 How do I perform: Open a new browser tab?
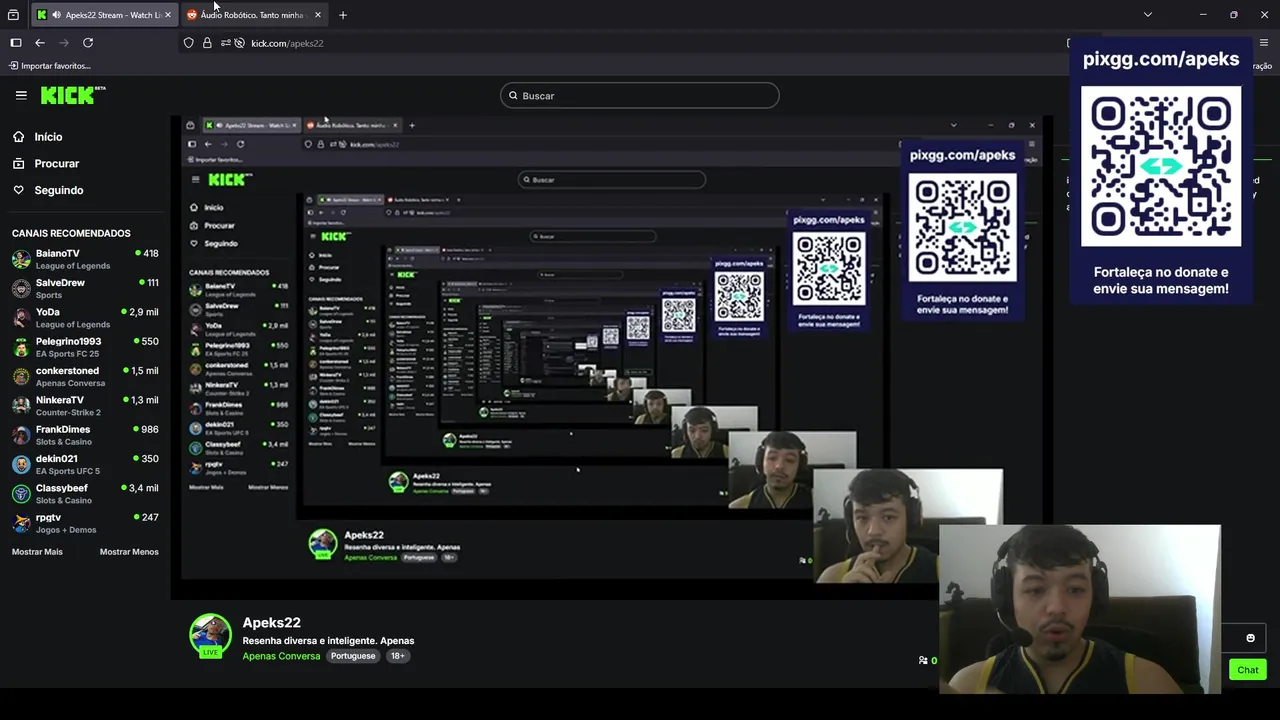pyautogui.click(x=343, y=15)
